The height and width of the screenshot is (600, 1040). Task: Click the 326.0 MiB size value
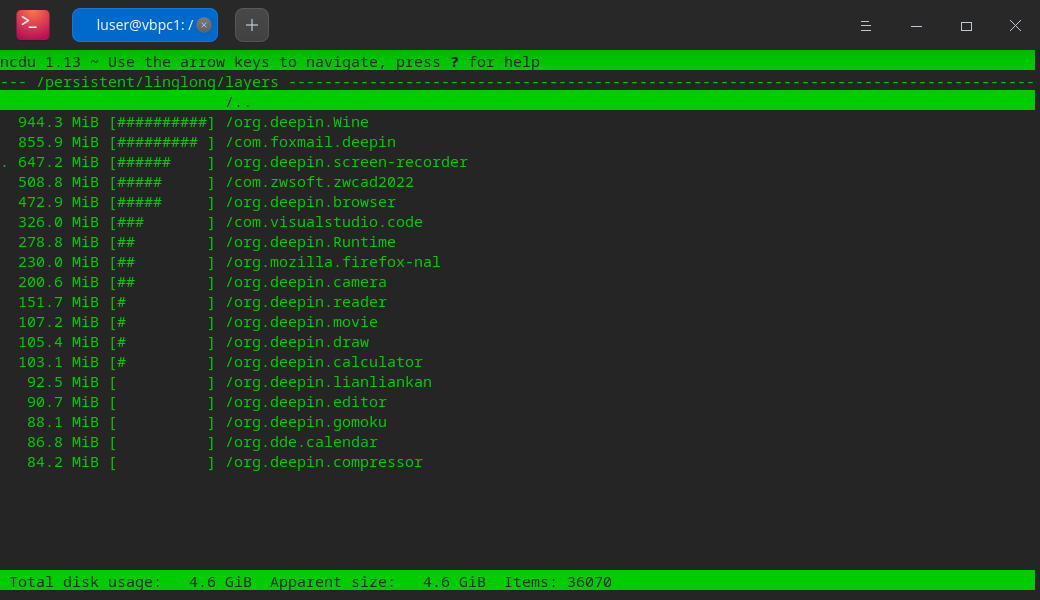tap(58, 222)
